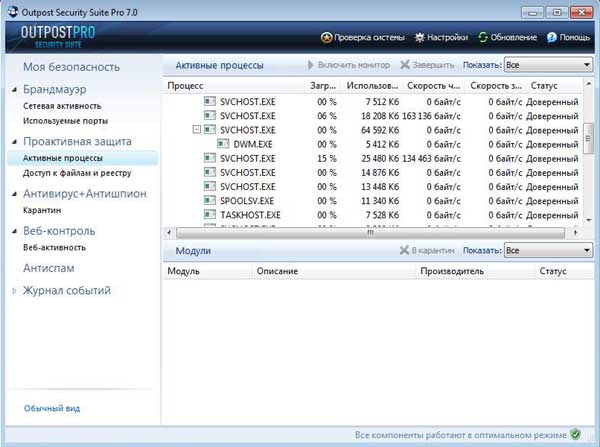
Task: Collapse the Брандмауэр section arrow
Action: pyautogui.click(x=15, y=90)
